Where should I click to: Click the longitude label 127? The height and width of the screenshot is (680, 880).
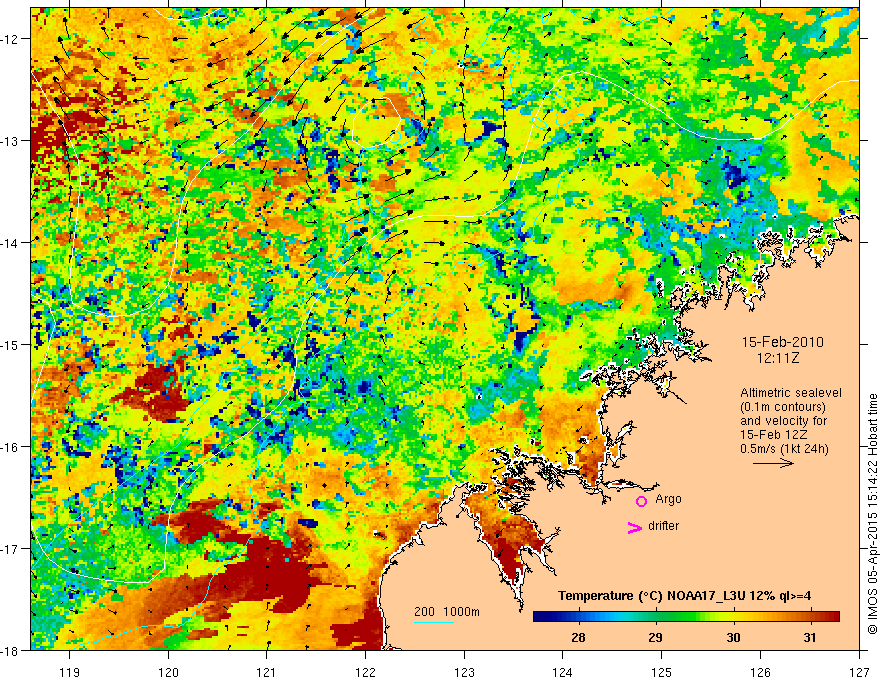[x=859, y=672]
